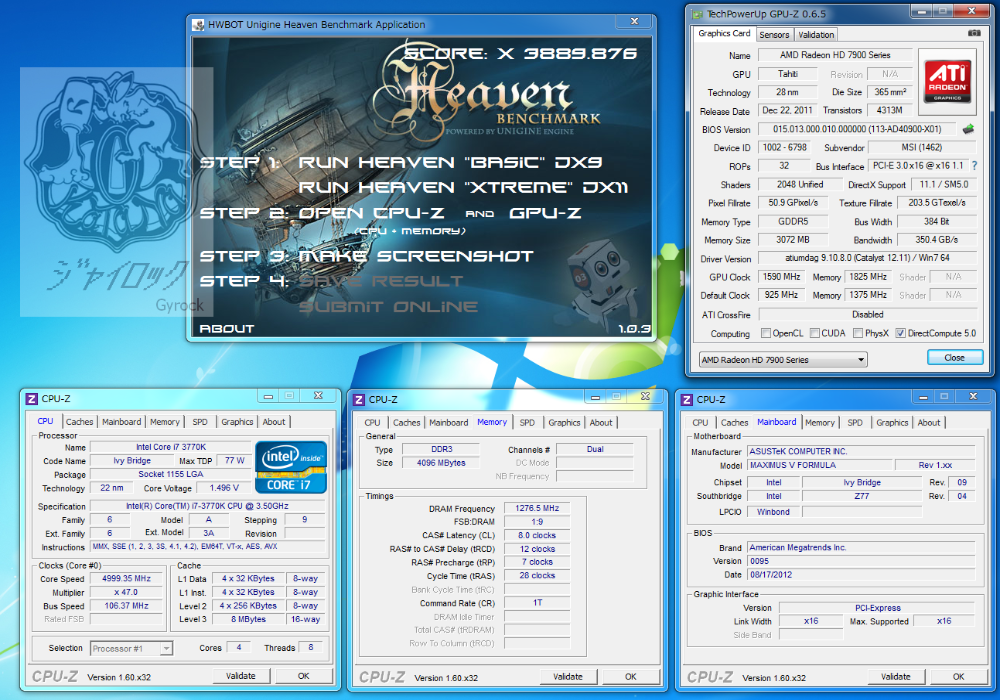The image size is (1000, 700).
Task: Click the Driver Version field in GPU-Z
Action: click(x=867, y=258)
